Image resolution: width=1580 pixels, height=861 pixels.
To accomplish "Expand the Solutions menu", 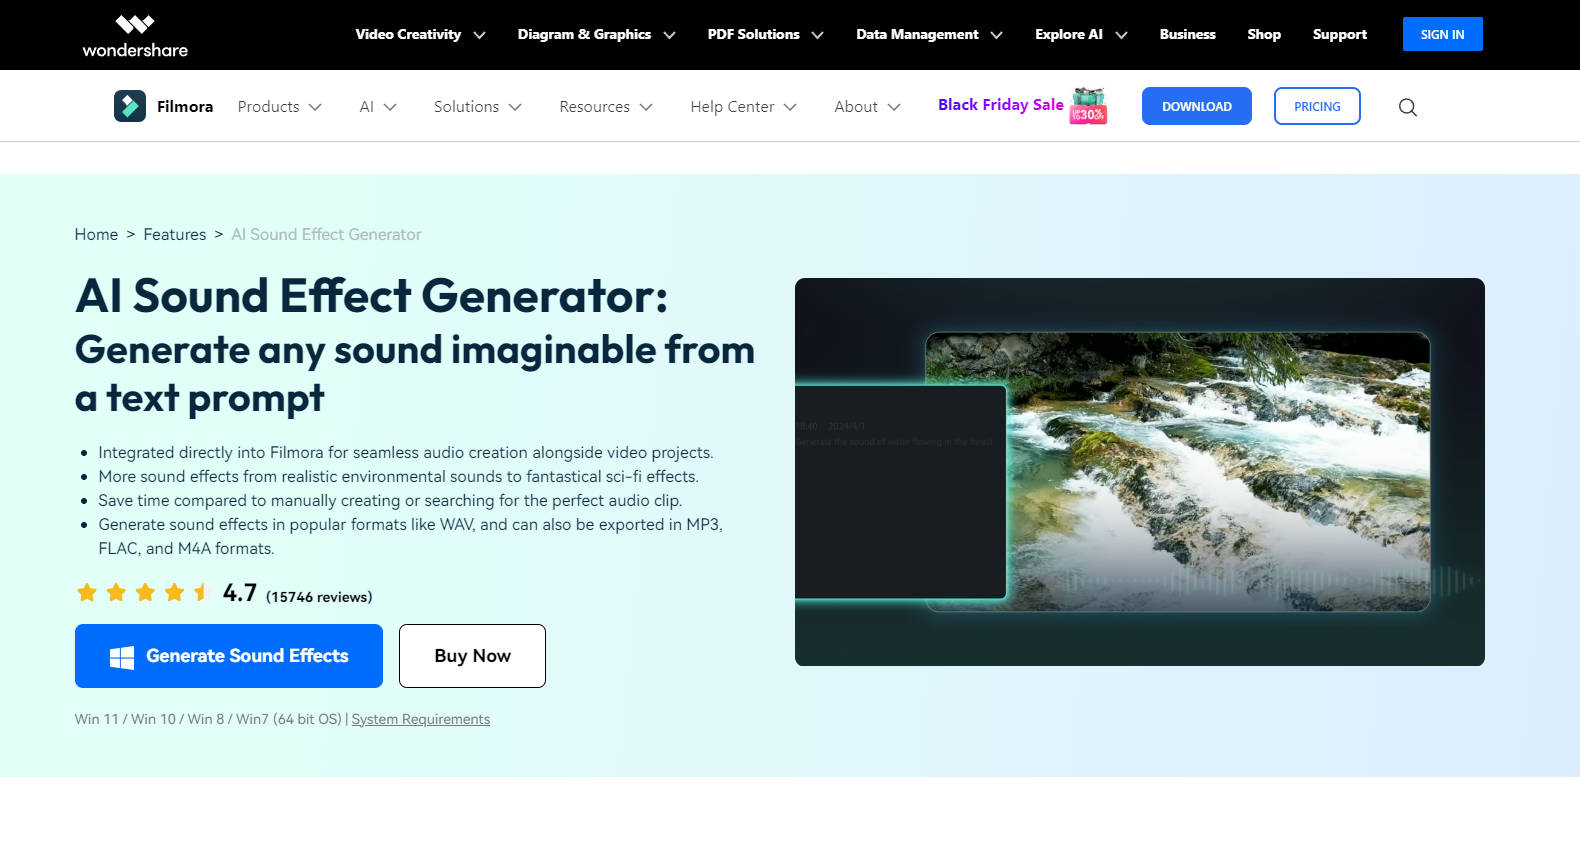I will pyautogui.click(x=477, y=107).
